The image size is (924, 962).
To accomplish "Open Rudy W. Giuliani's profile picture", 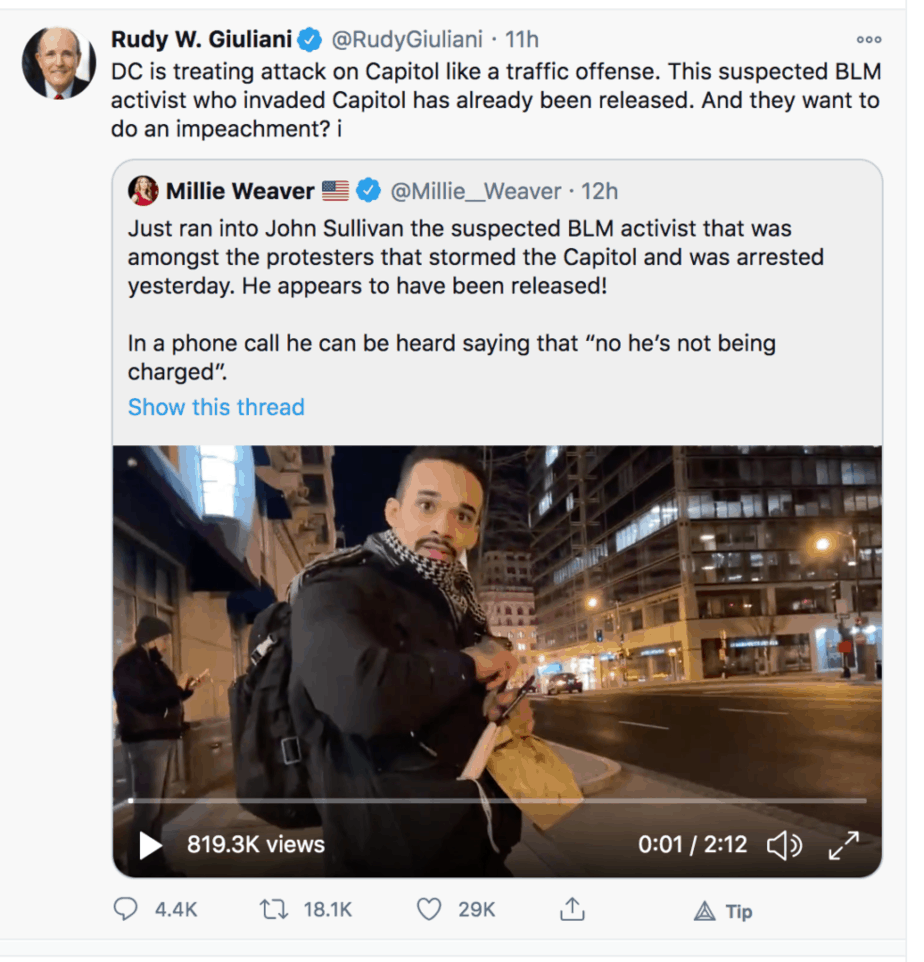I will tap(58, 62).
